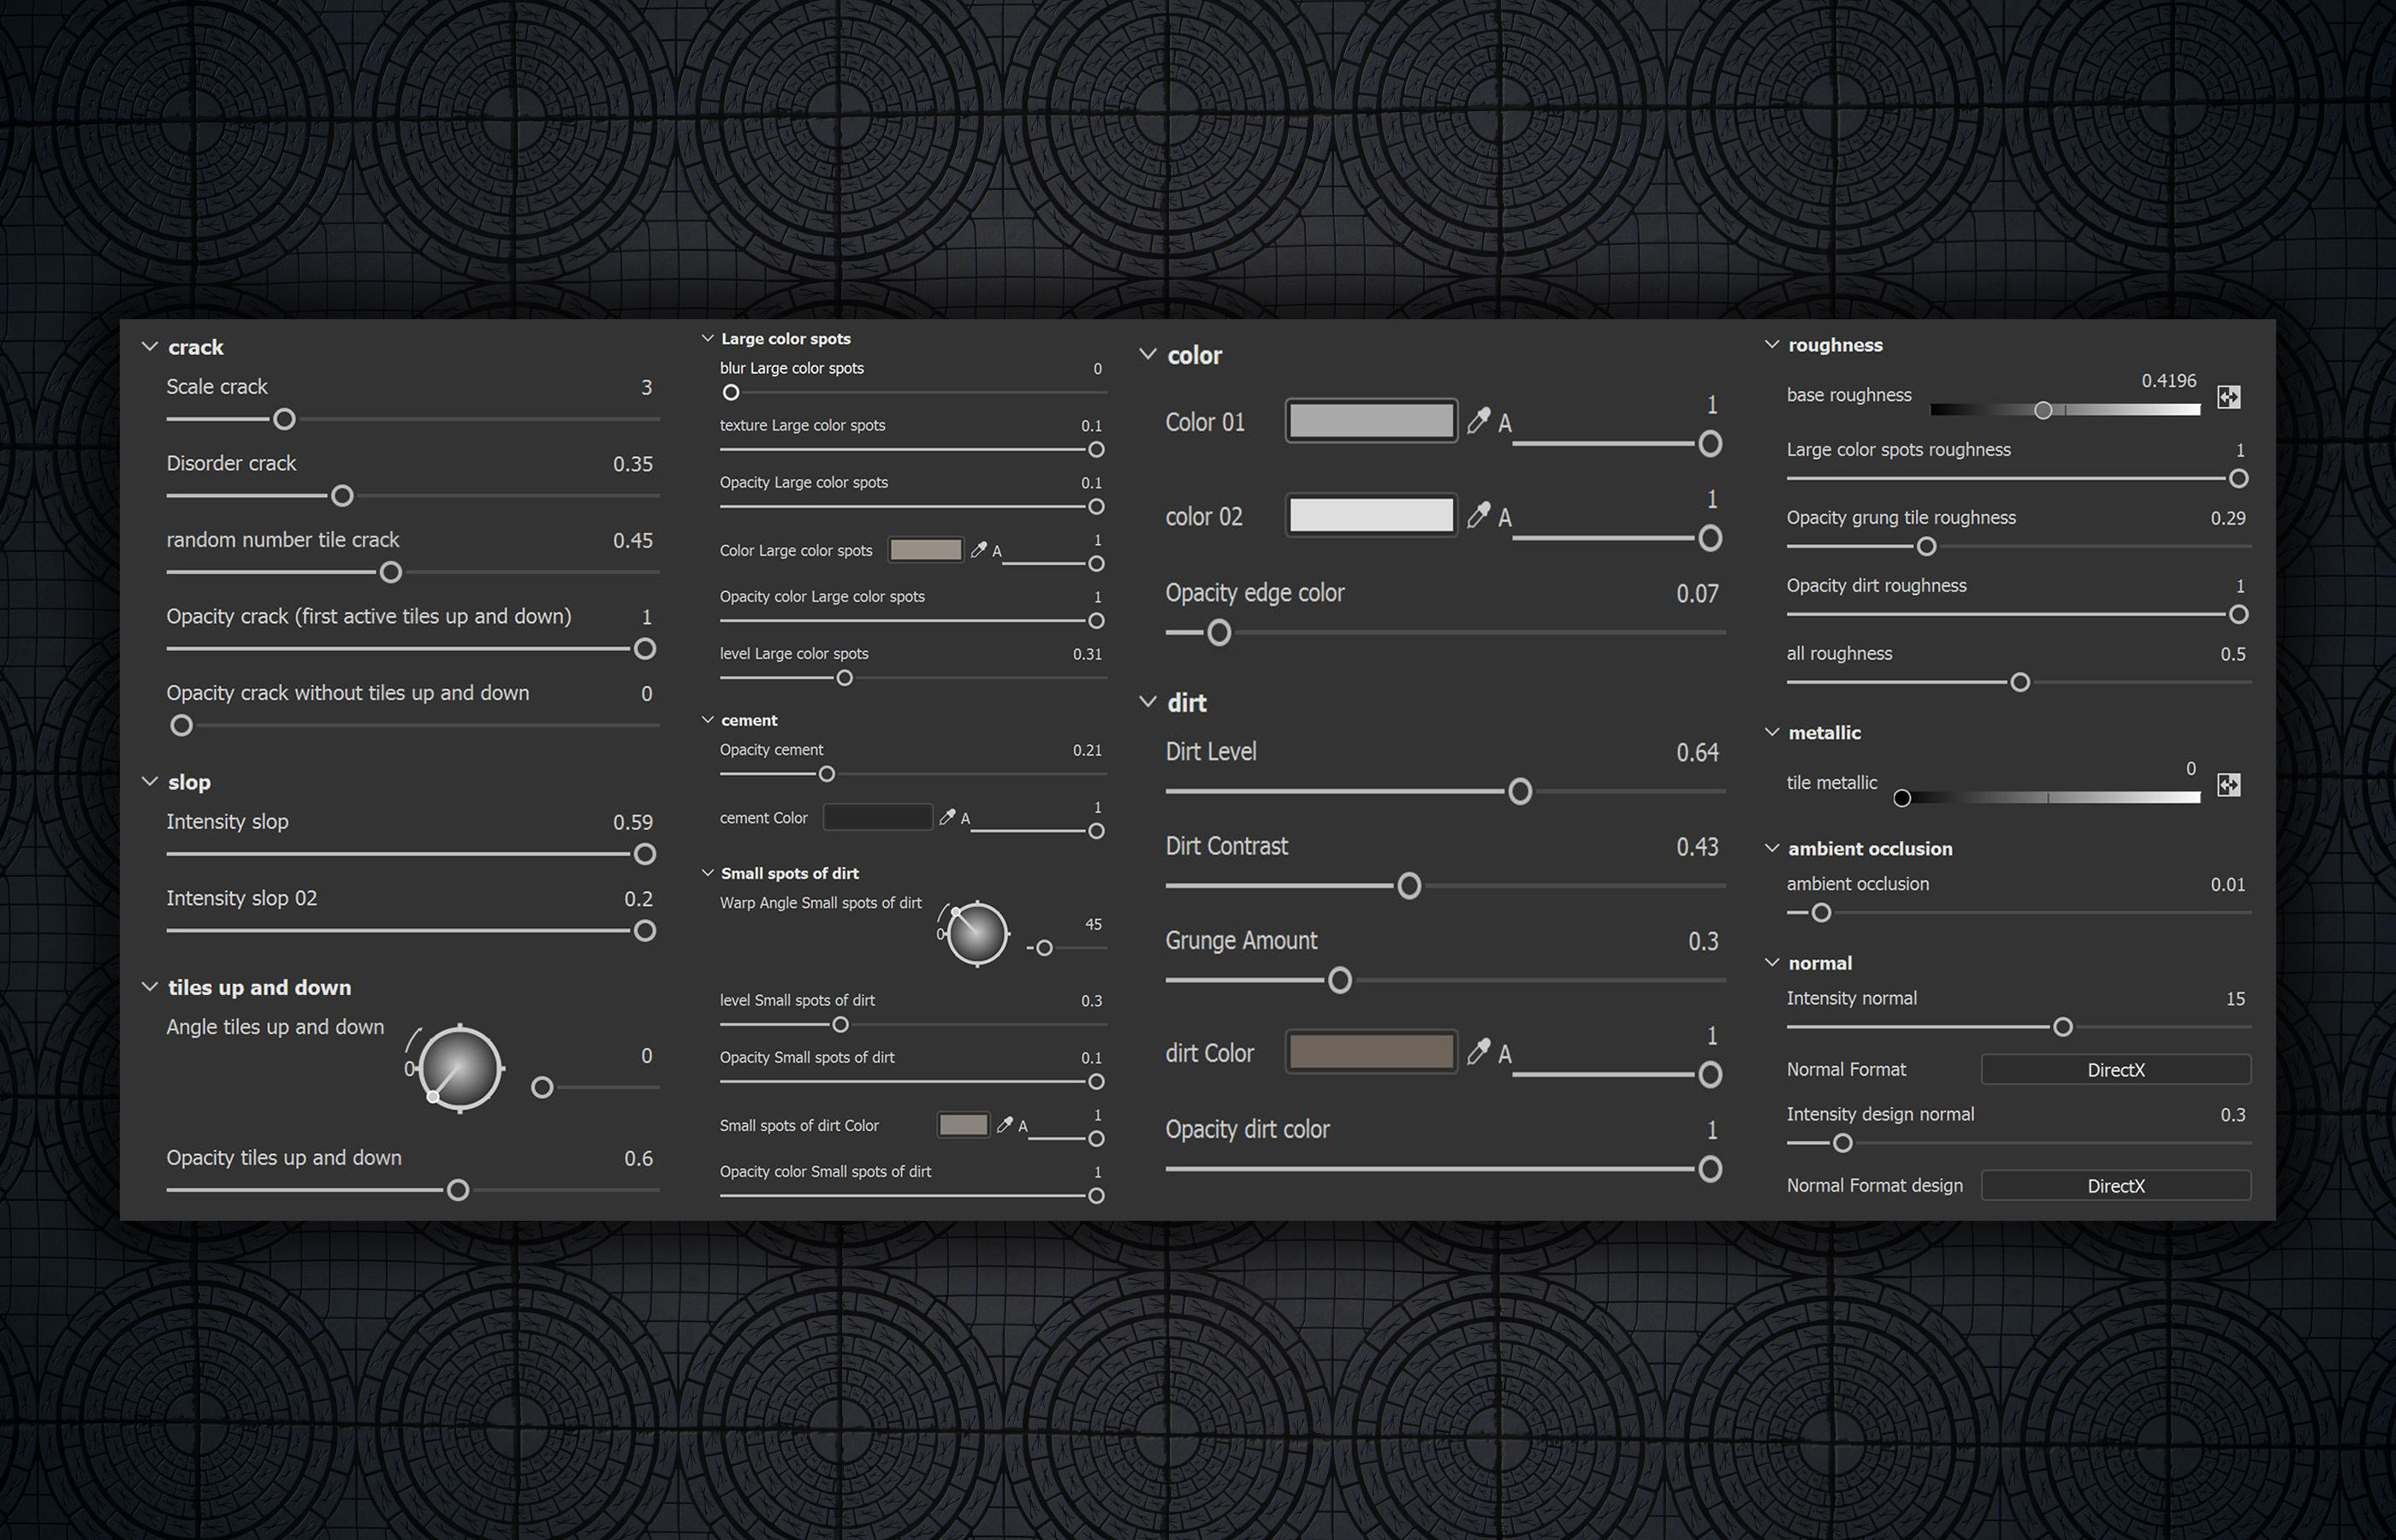Click expand icon next to tile metallic

coord(2228,785)
